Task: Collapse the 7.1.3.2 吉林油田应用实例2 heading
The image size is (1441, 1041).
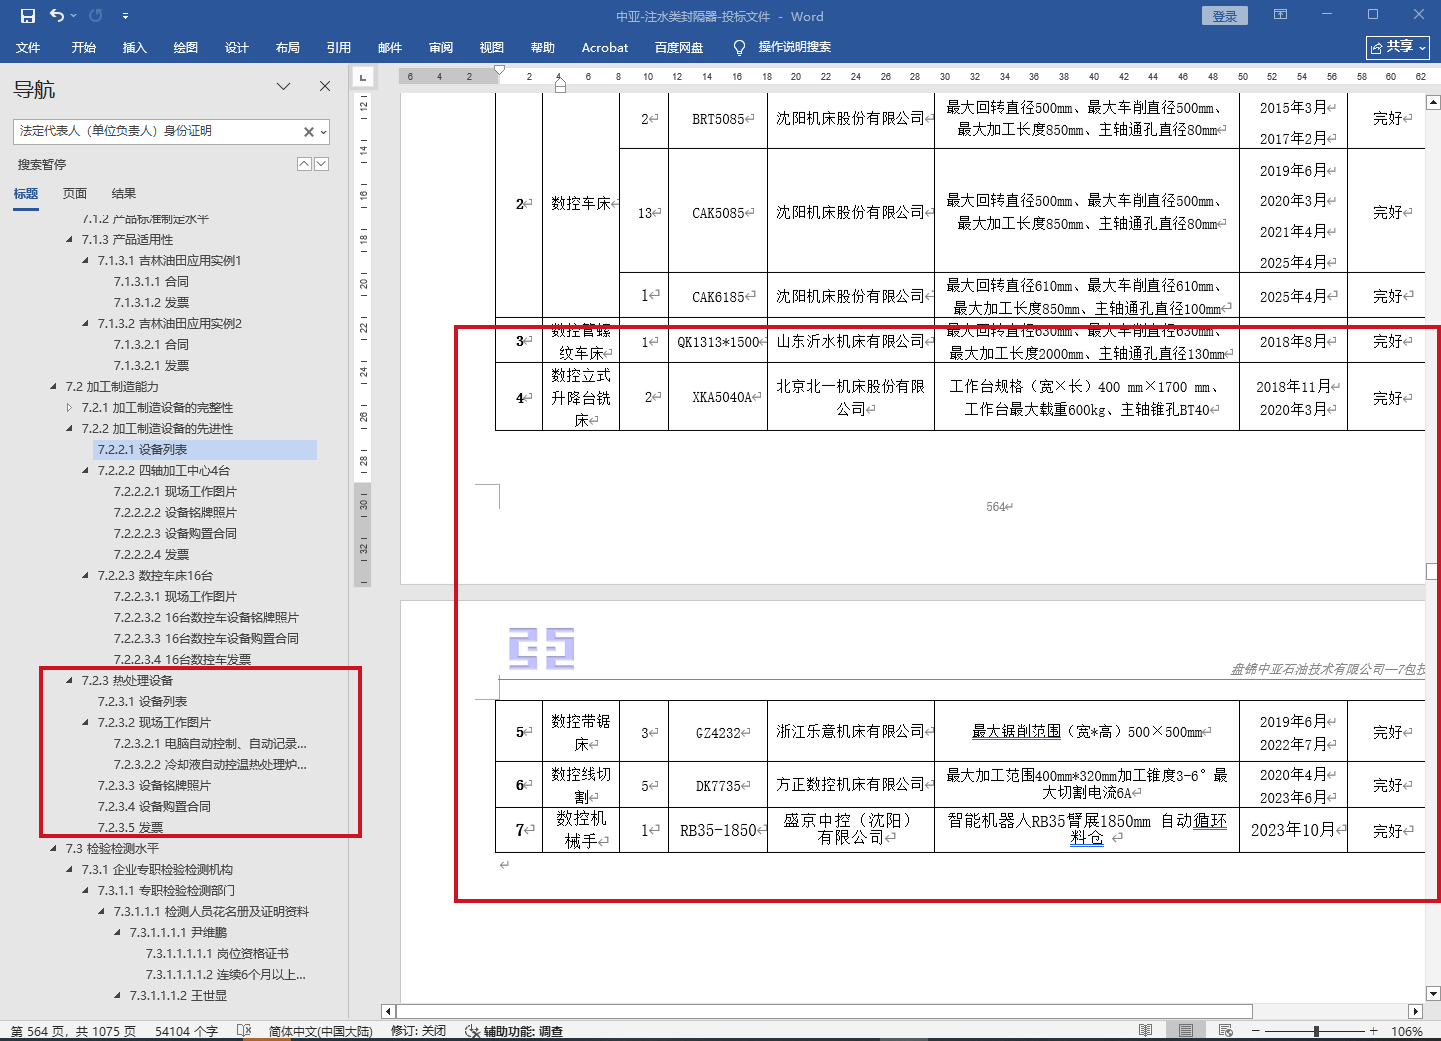Action: pyautogui.click(x=86, y=324)
